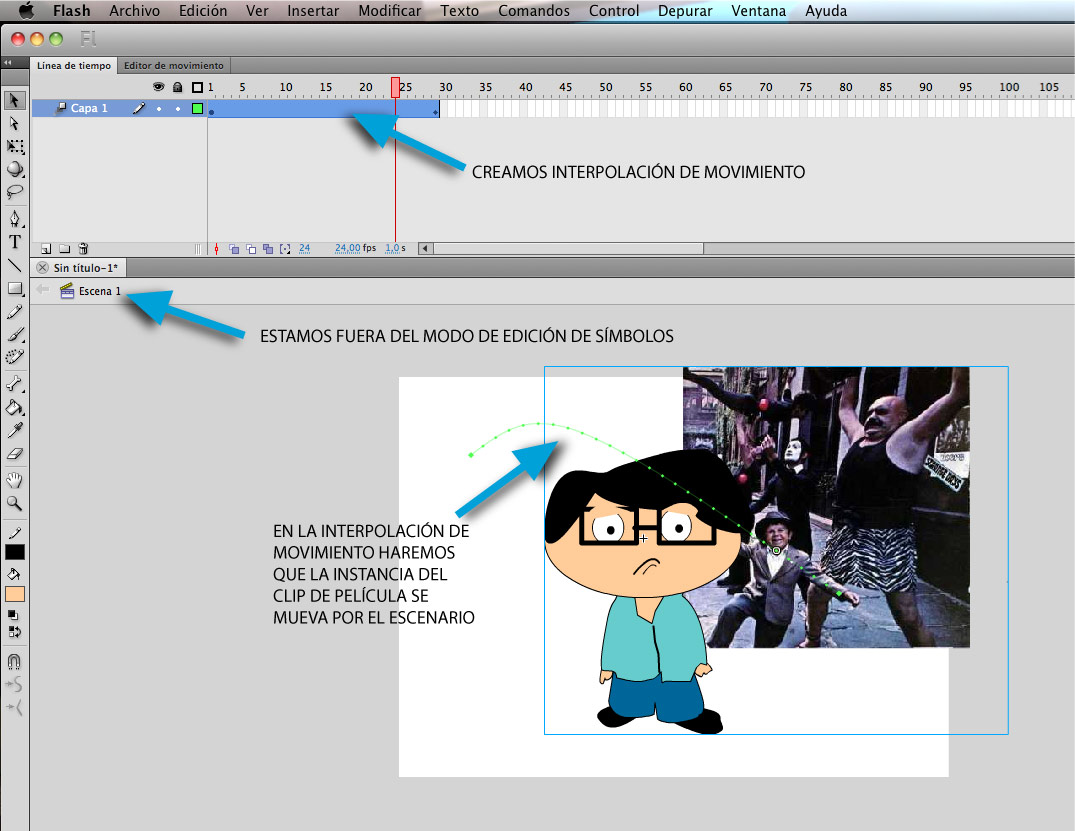Select the Brush tool
This screenshot has width=1075, height=831.
tap(14, 335)
